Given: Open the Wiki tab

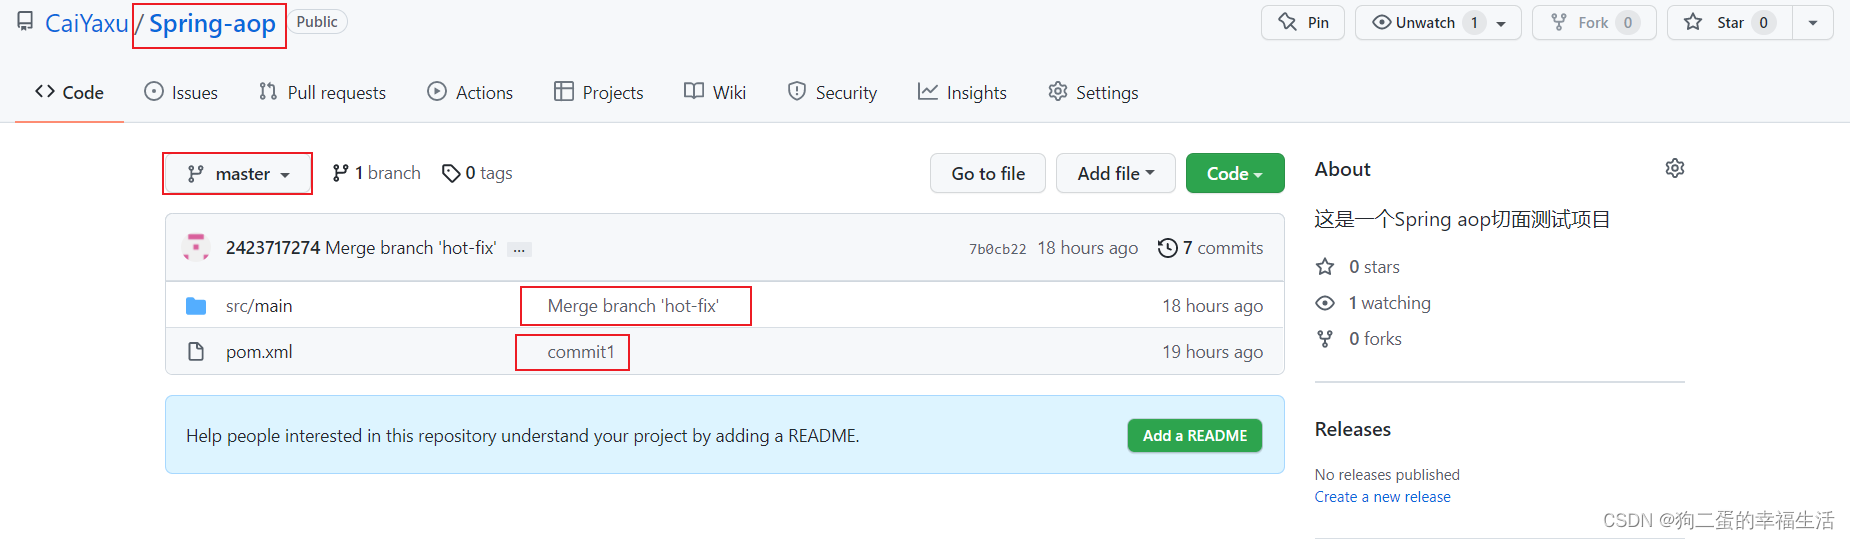Looking at the screenshot, I should [x=715, y=92].
